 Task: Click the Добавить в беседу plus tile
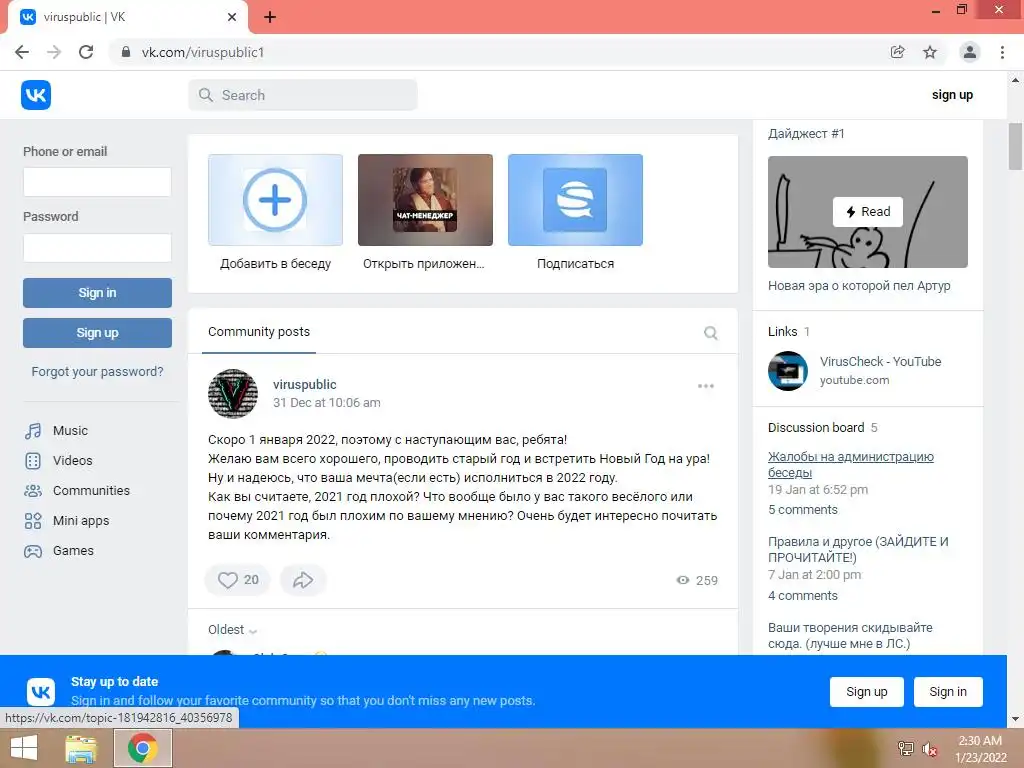click(275, 200)
